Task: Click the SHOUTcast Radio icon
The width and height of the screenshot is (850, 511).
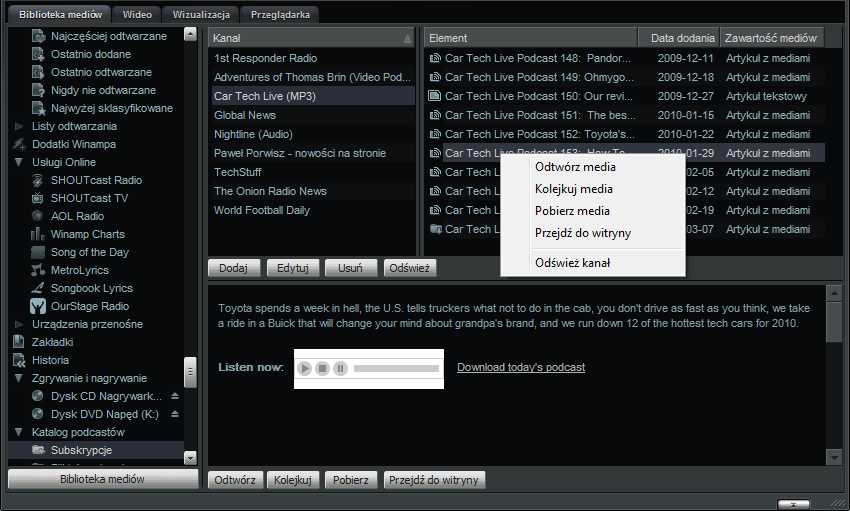Action: tap(37, 180)
